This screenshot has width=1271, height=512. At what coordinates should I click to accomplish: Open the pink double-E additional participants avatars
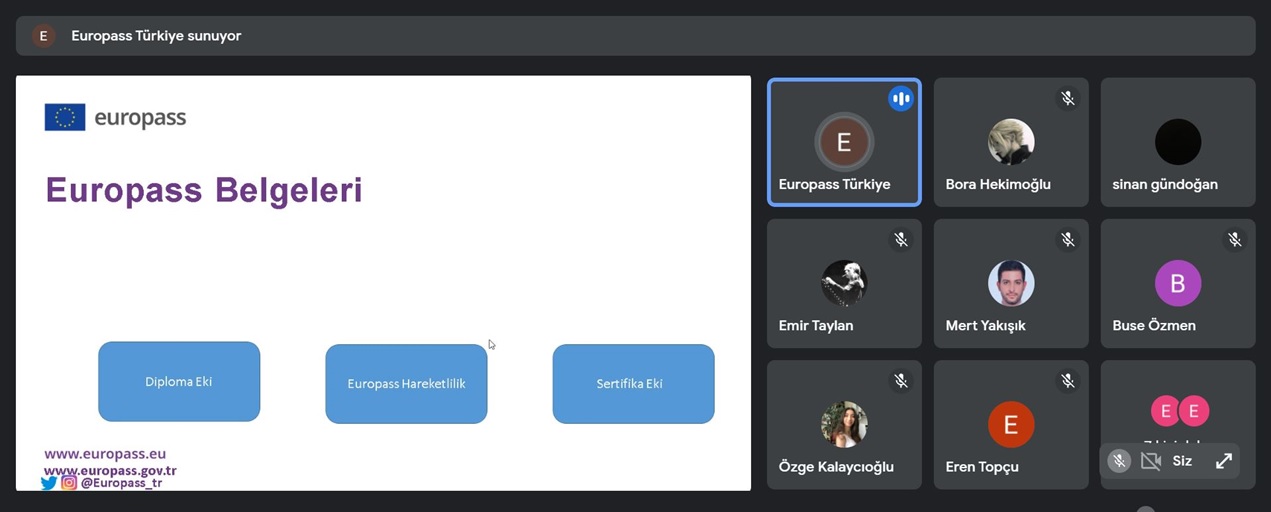click(x=1180, y=411)
